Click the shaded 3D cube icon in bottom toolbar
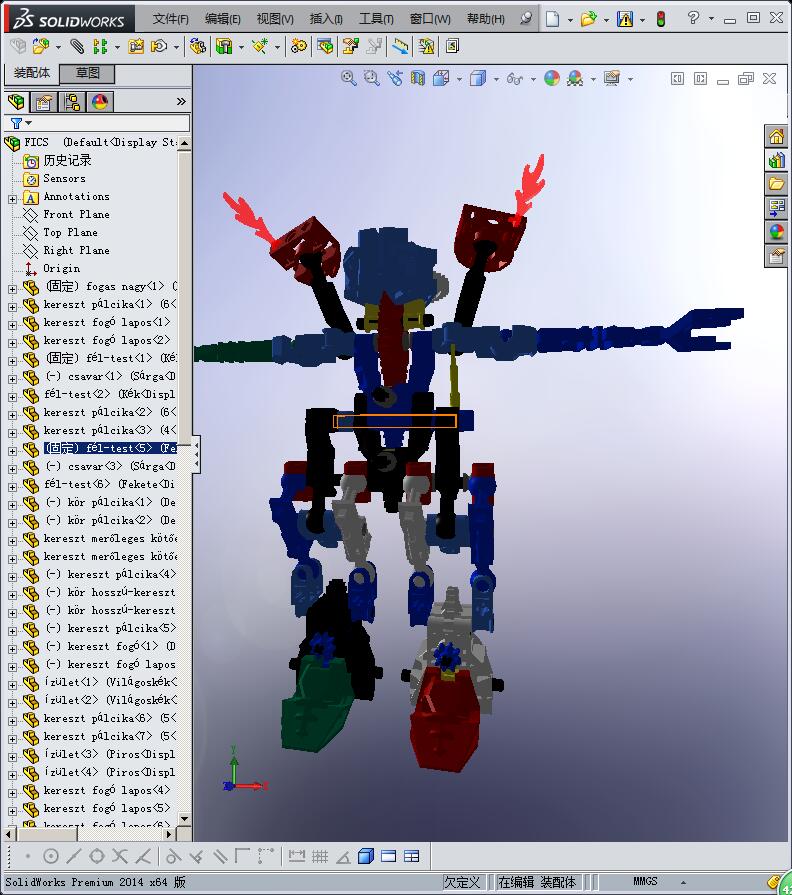This screenshot has width=792, height=895. click(366, 856)
